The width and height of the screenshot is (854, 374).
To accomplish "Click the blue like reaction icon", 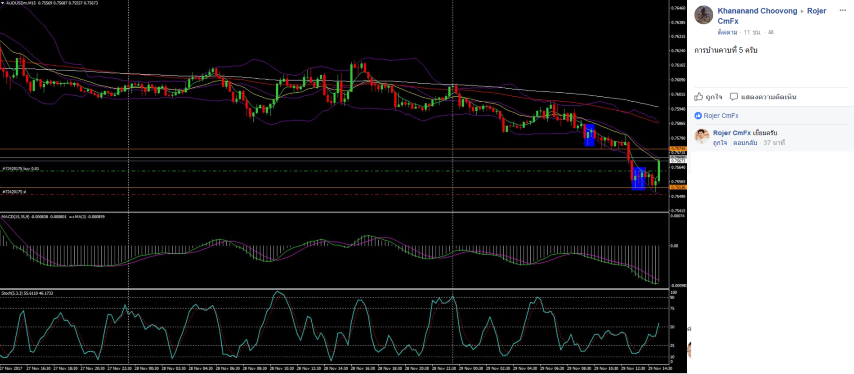I will (698, 115).
